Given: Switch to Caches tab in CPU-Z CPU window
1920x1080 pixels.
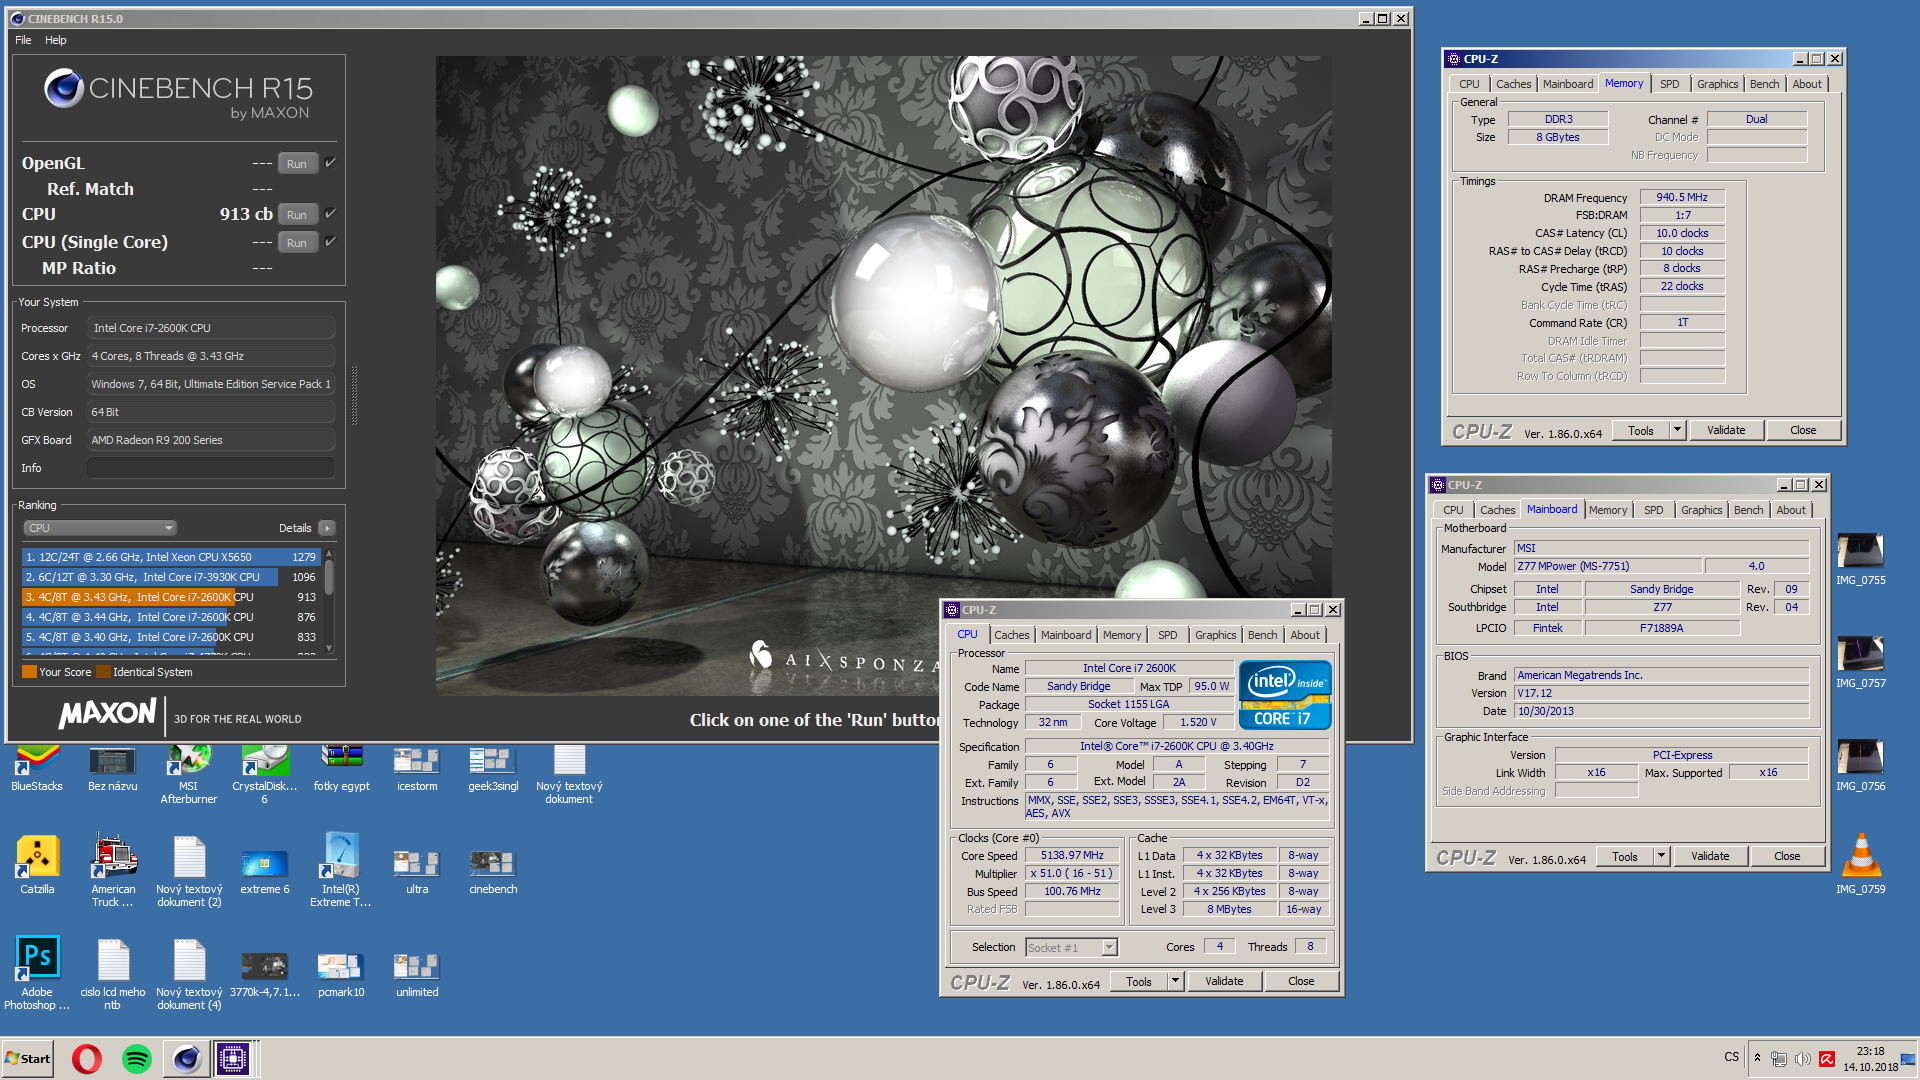Looking at the screenshot, I should [x=1011, y=635].
